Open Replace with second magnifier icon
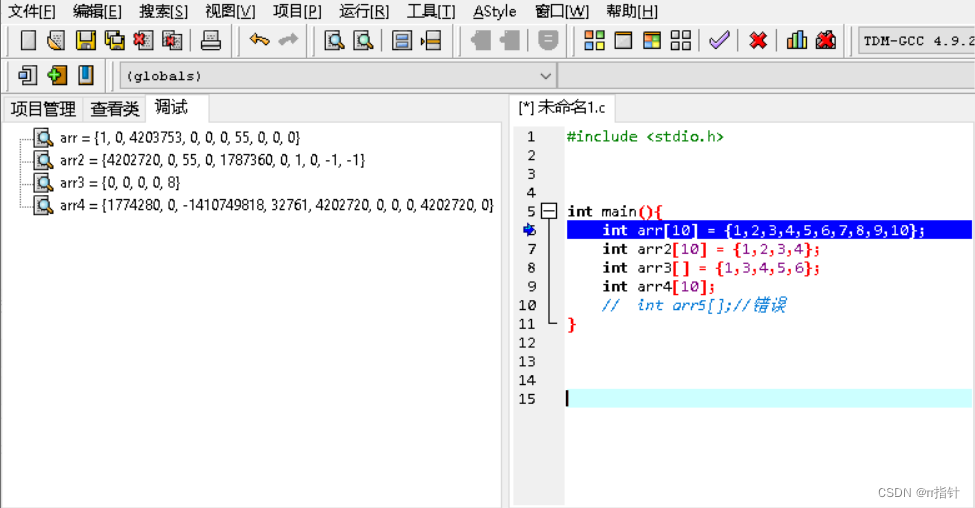Screen dimensions: 975x508 point(363,40)
